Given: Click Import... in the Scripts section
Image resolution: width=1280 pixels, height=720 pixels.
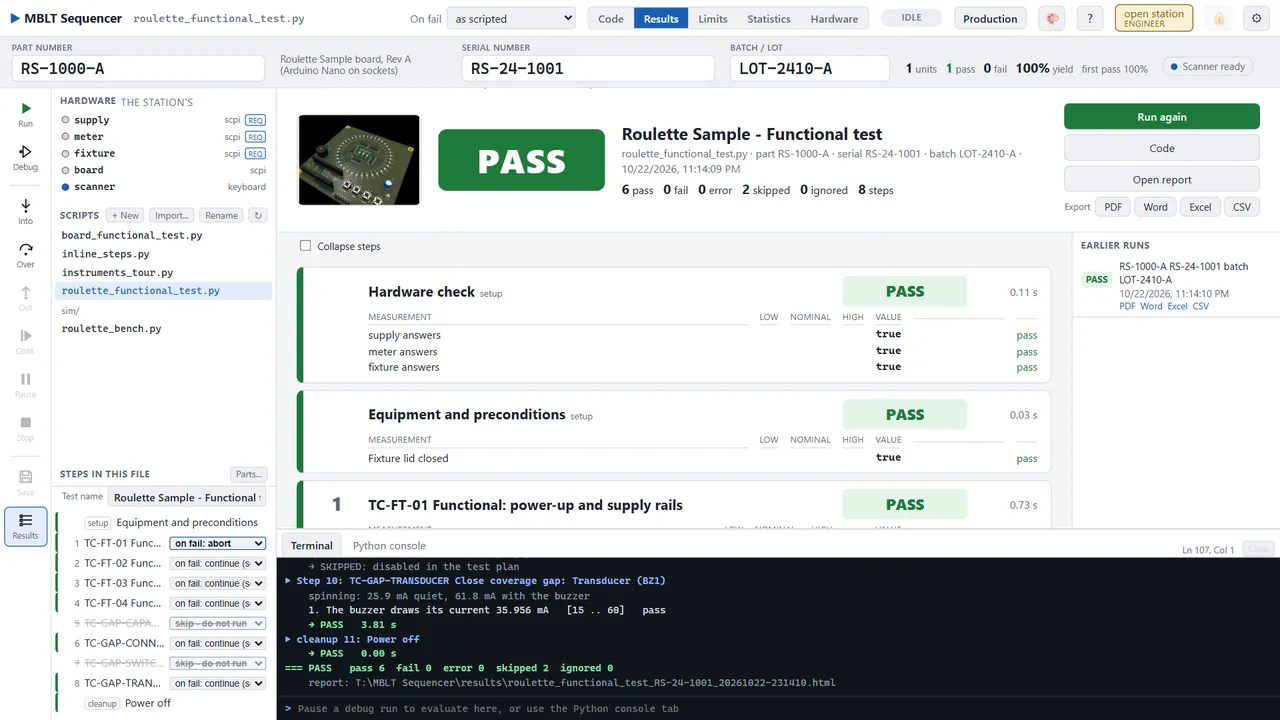Looking at the screenshot, I should 172,215.
